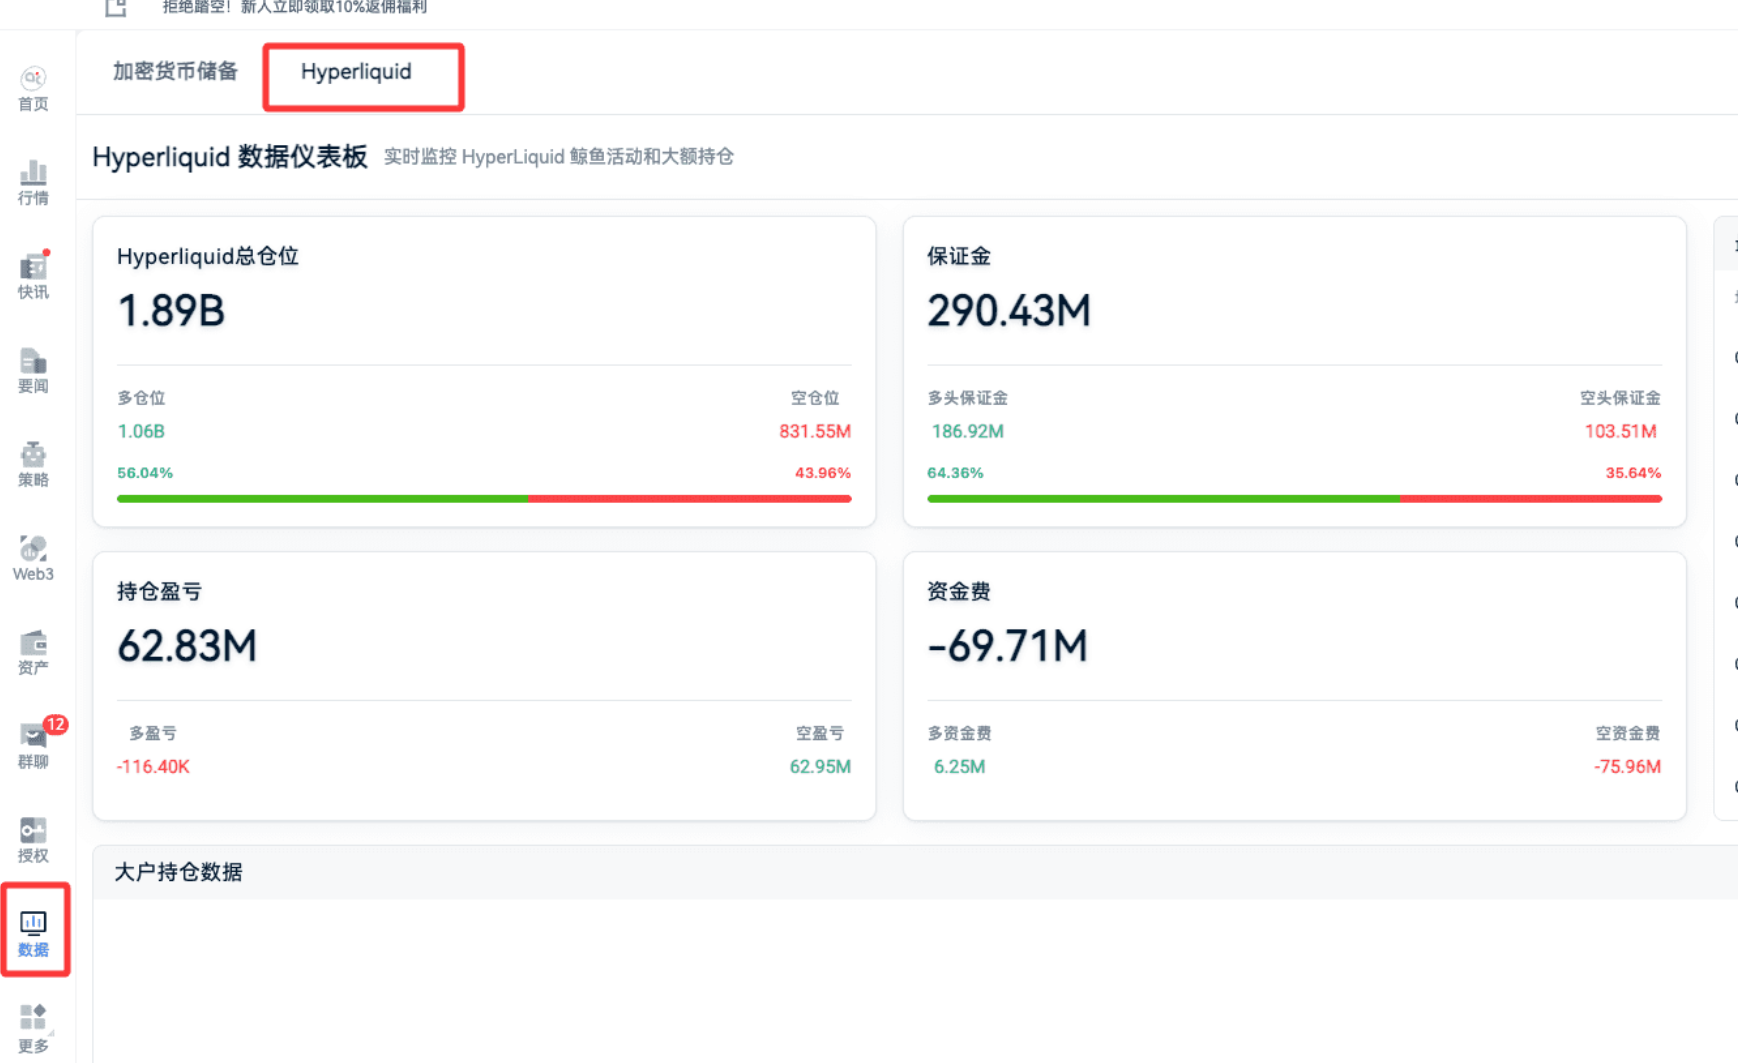Expand the 更多 more menu
The width and height of the screenshot is (1738, 1063).
(x=33, y=1028)
